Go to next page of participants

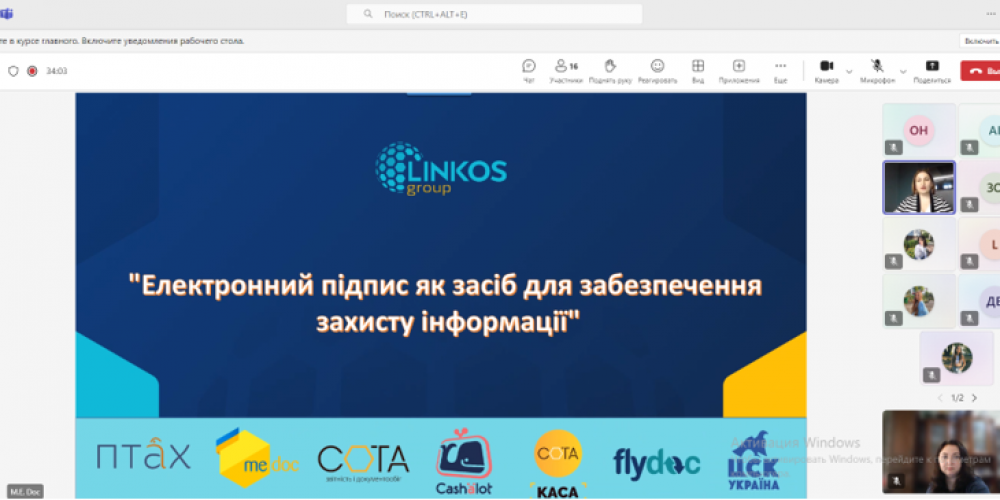(x=974, y=398)
